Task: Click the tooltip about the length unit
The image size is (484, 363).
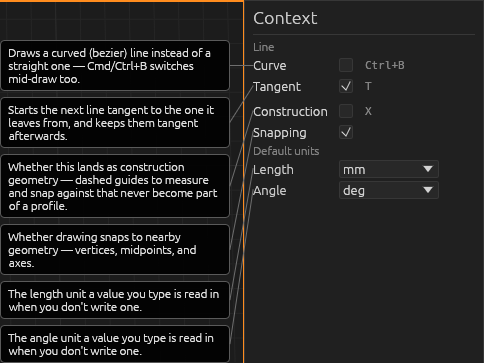Action: (115, 300)
